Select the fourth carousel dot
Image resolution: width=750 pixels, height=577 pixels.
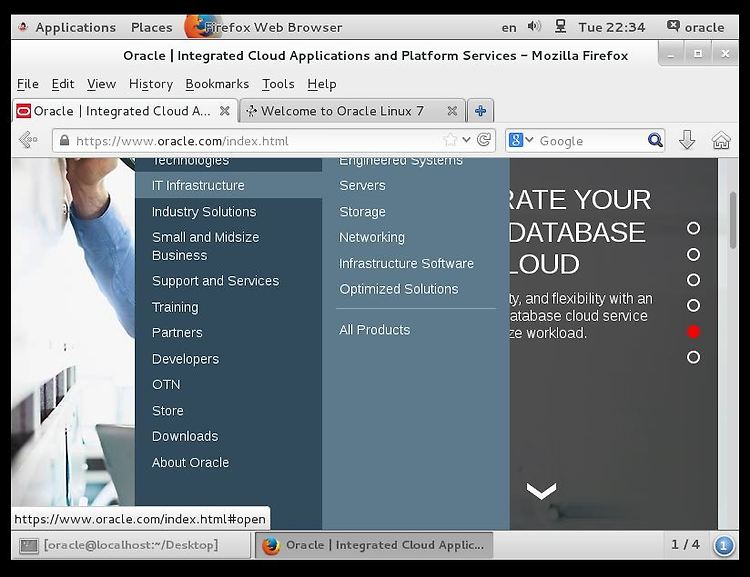point(693,305)
